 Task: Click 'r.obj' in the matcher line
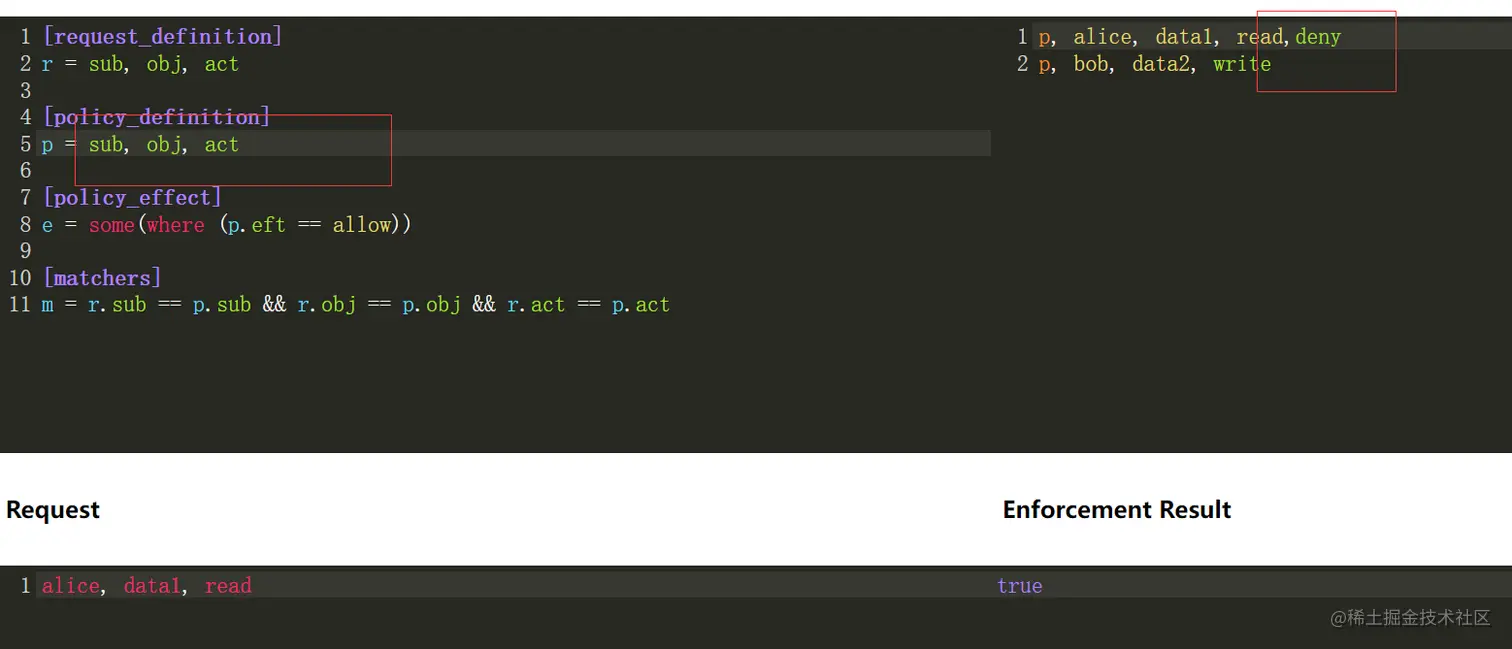pos(327,304)
